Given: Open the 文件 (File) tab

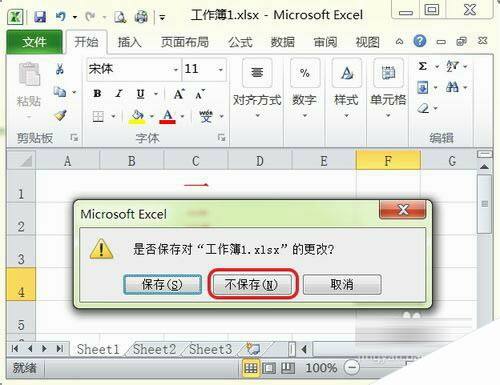Looking at the screenshot, I should pyautogui.click(x=34, y=42).
